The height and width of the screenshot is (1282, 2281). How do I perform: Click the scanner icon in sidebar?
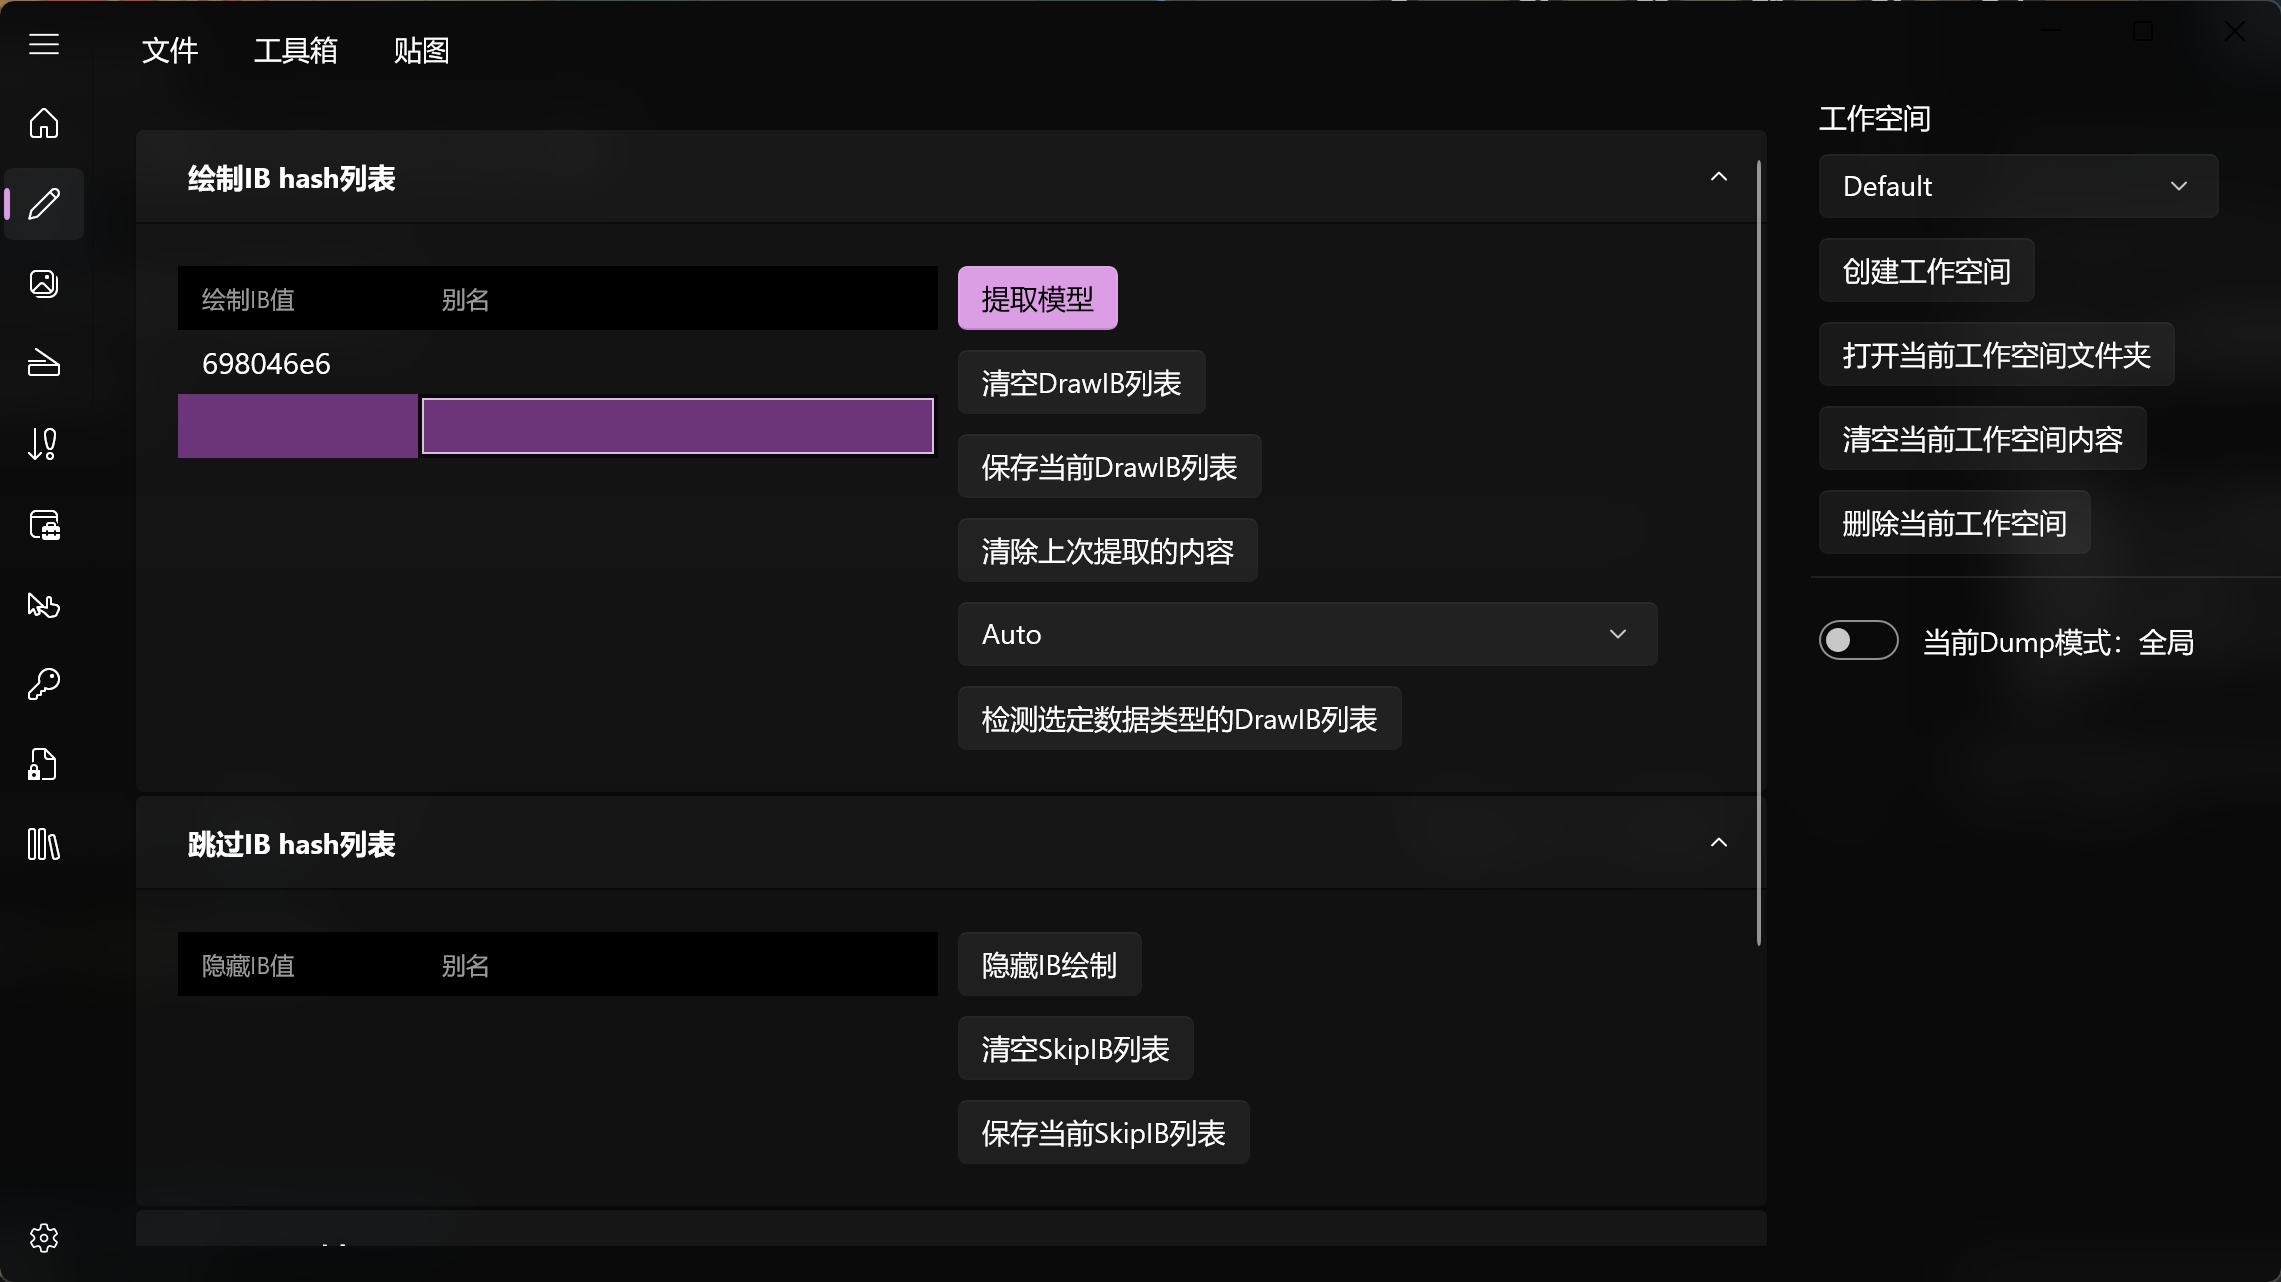pos(44,364)
